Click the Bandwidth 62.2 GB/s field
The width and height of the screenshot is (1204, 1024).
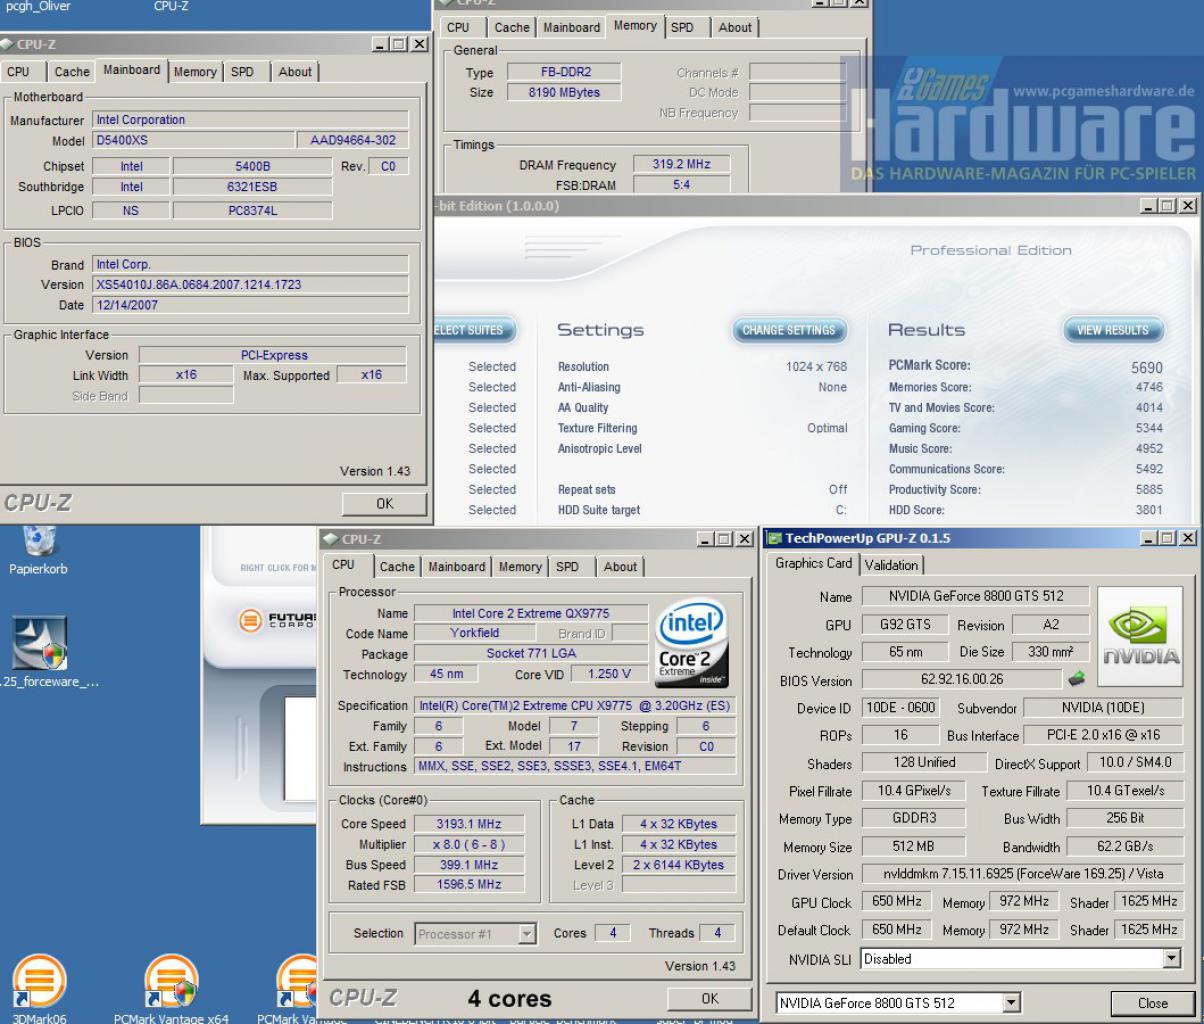1124,846
